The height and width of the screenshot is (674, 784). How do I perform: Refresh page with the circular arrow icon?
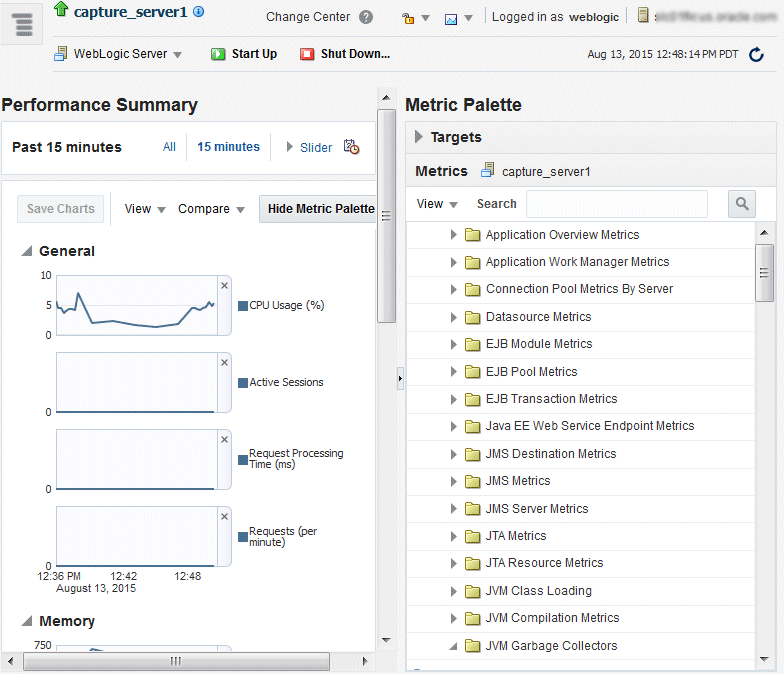(x=756, y=54)
